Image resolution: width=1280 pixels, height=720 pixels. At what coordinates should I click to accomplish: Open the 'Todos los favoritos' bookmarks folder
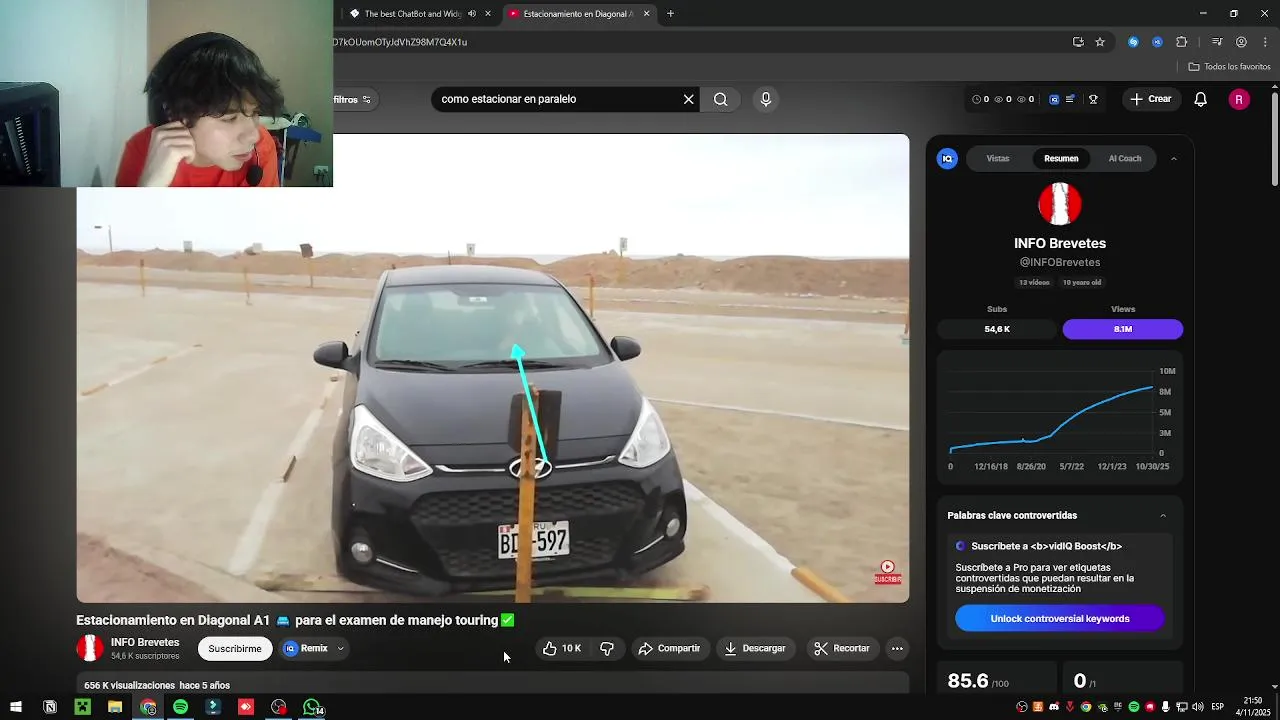(1229, 67)
